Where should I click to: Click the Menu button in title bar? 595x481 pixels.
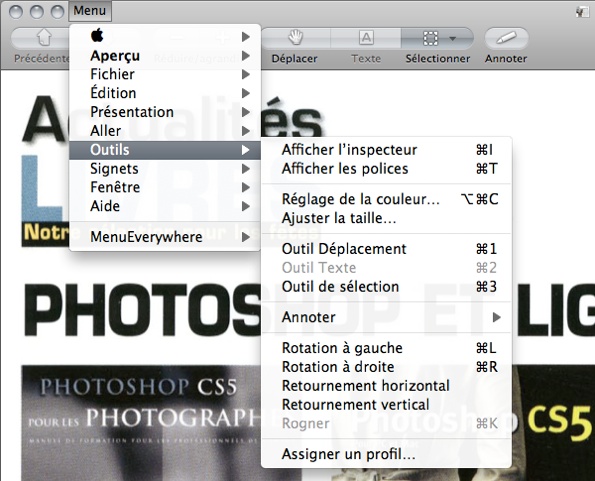point(90,11)
